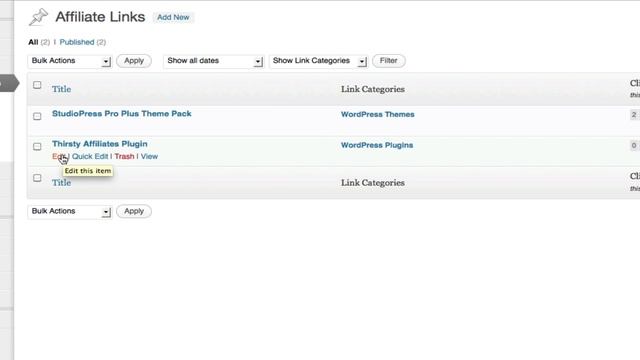Click the pushpin icon beside Affiliate Links
Screen dimensions: 640x360
pos(38,17)
